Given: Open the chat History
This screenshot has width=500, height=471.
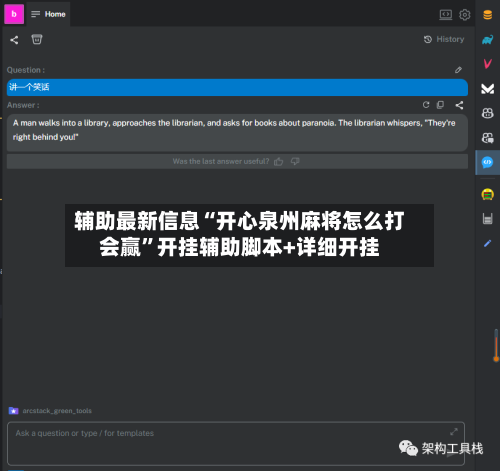Looking at the screenshot, I should point(444,39).
